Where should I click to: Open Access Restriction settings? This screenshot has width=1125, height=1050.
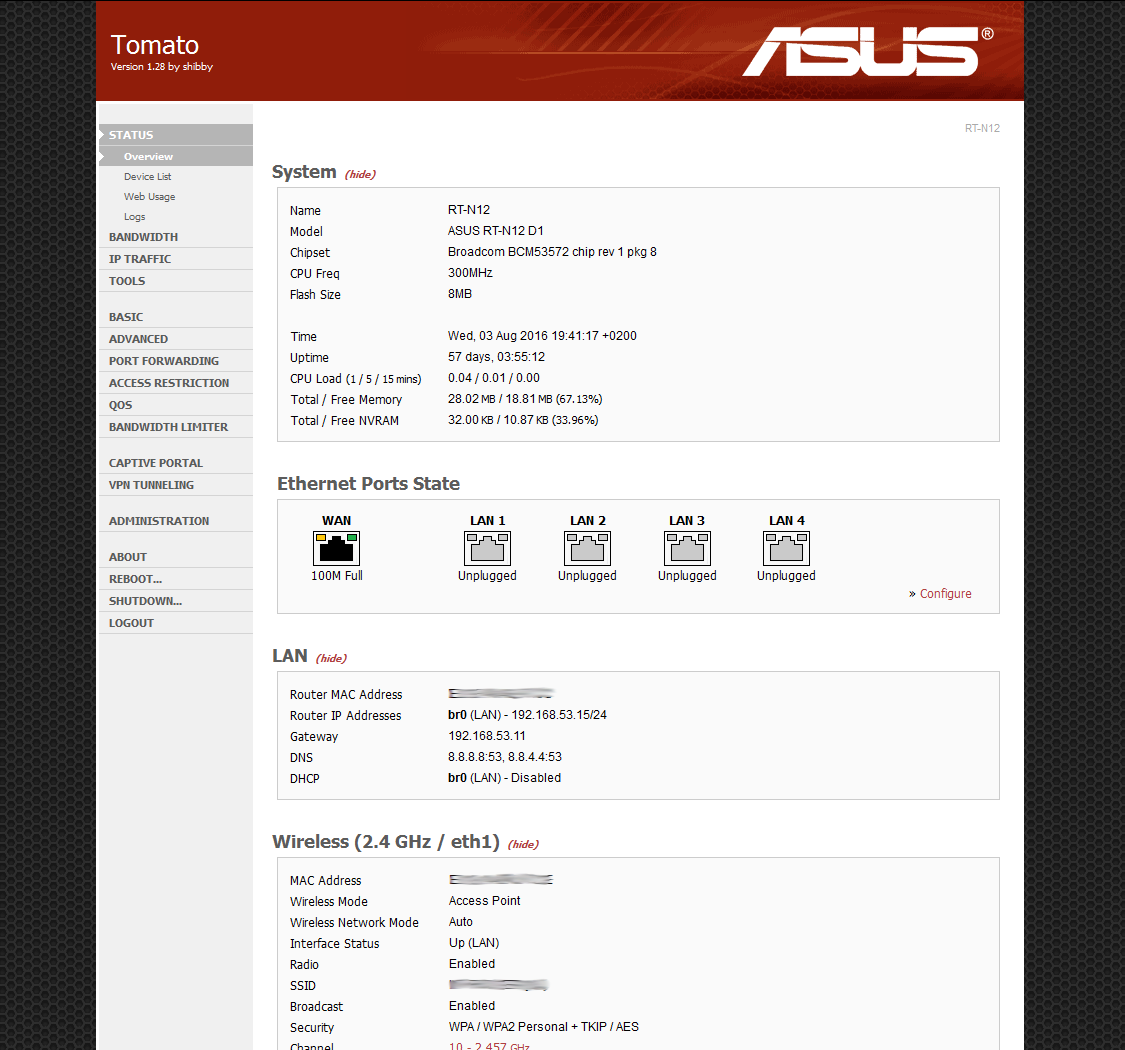pyautogui.click(x=176, y=383)
